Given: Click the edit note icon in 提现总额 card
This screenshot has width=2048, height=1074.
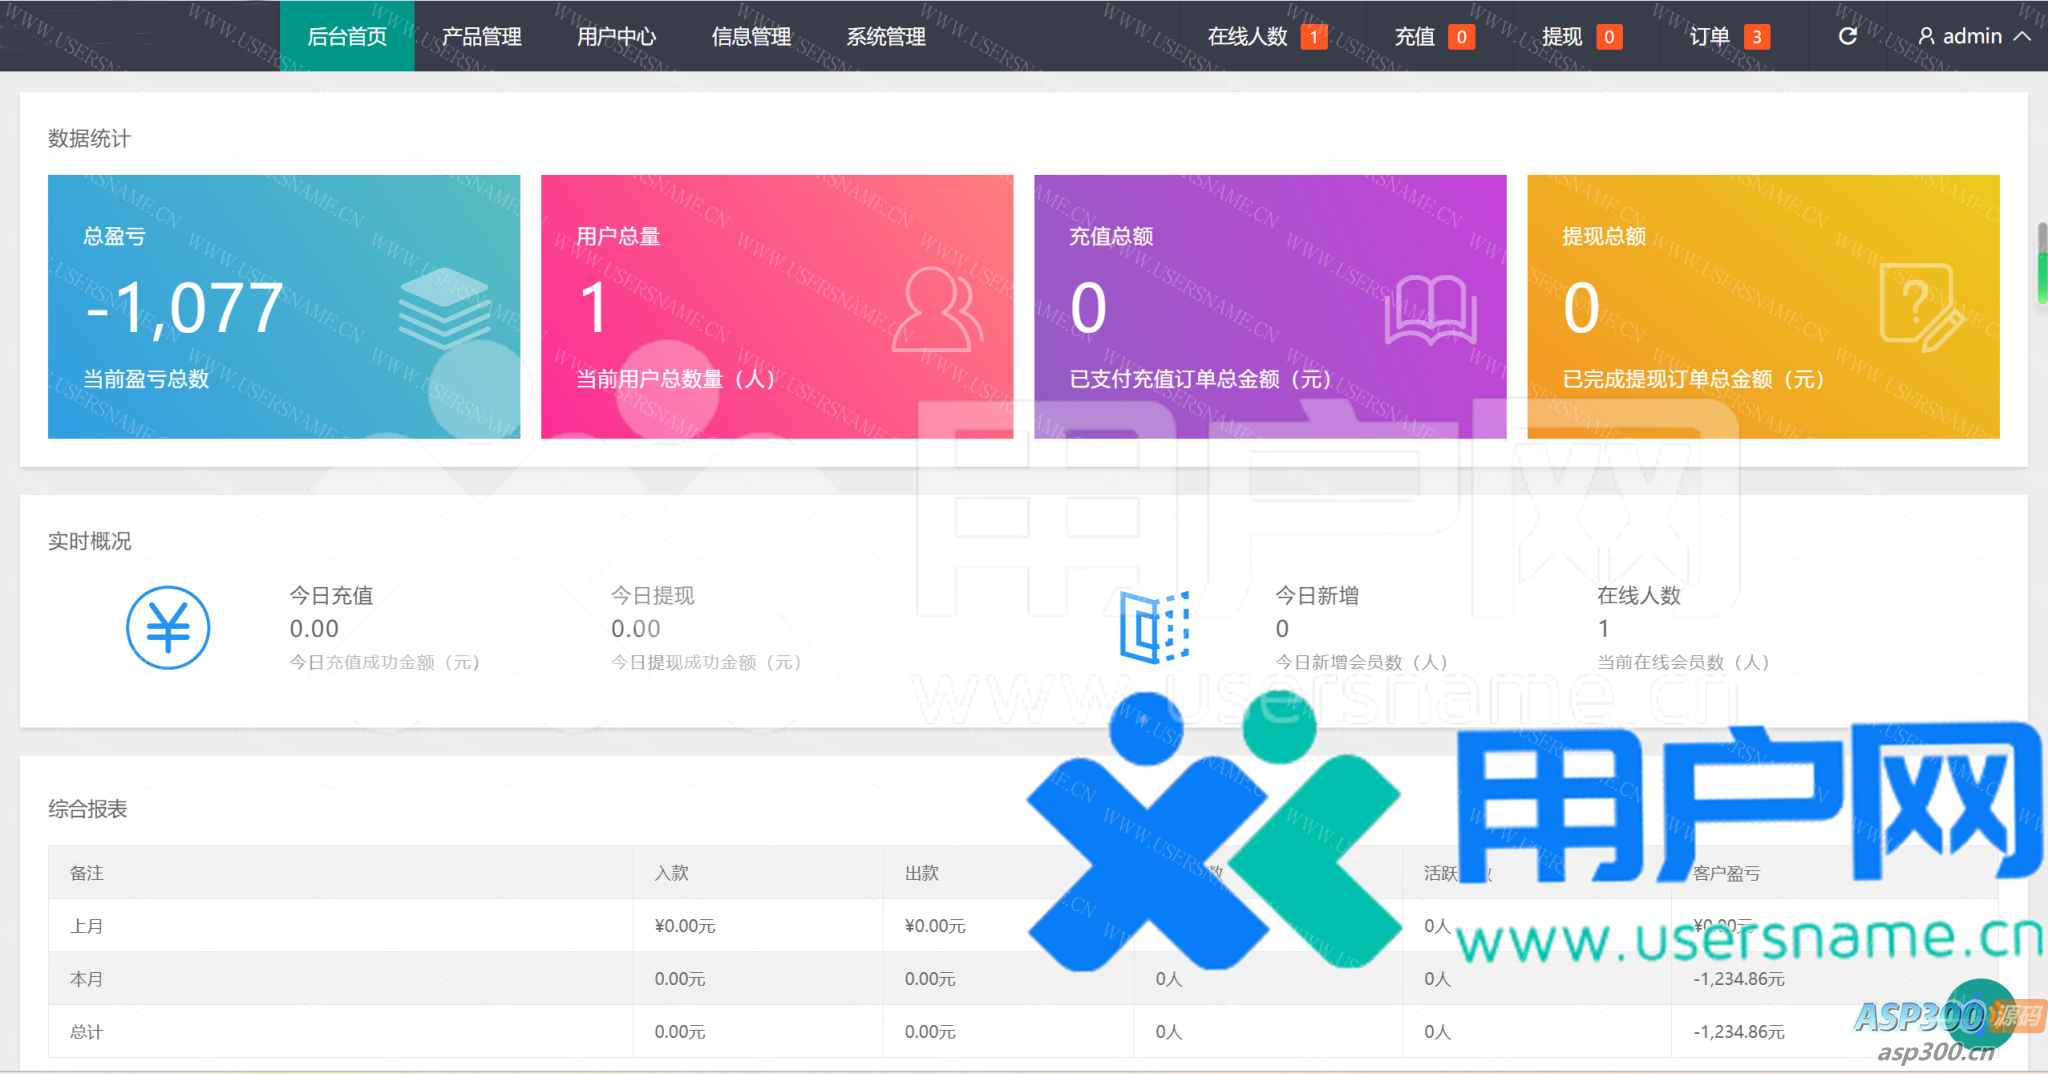Looking at the screenshot, I should point(1920,306).
